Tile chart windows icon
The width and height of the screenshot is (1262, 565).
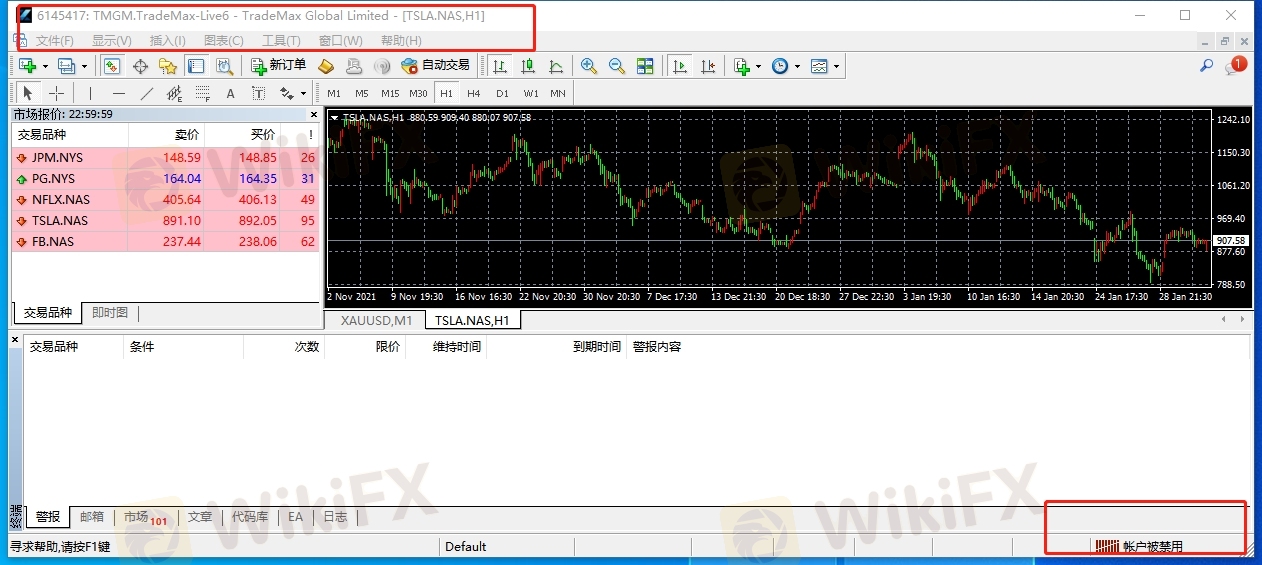(x=645, y=66)
